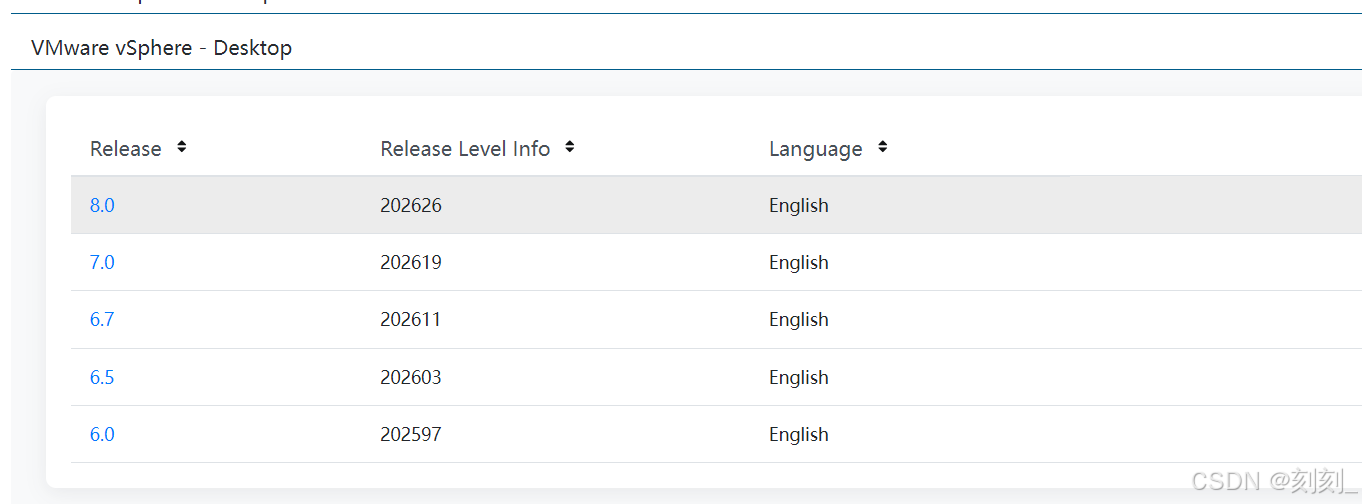Viewport: 1362px width, 504px height.
Task: Open release 8.0 link
Action: click(102, 205)
